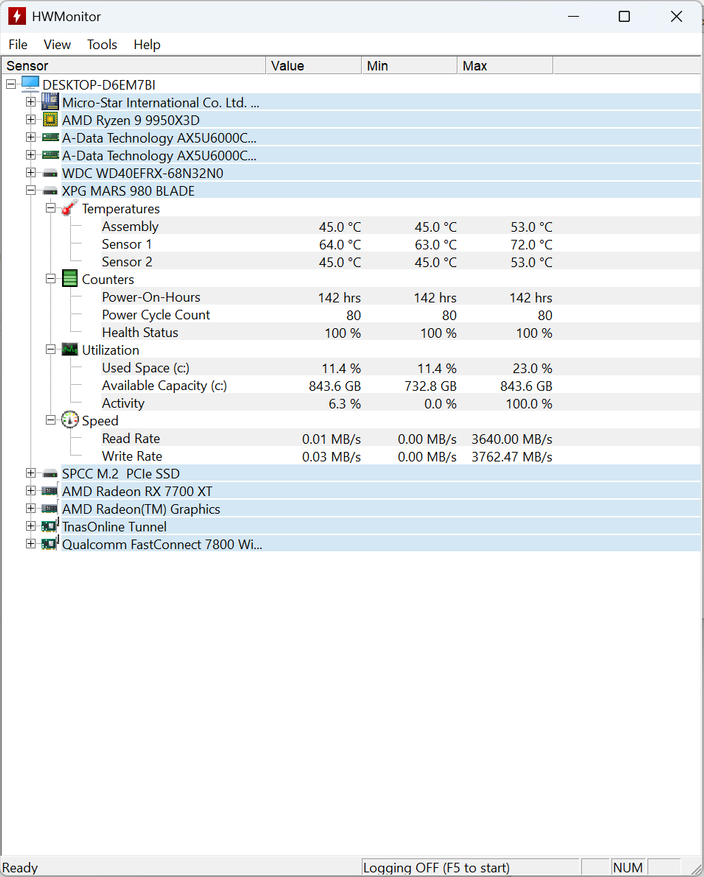Select the Write Rate row

400,456
